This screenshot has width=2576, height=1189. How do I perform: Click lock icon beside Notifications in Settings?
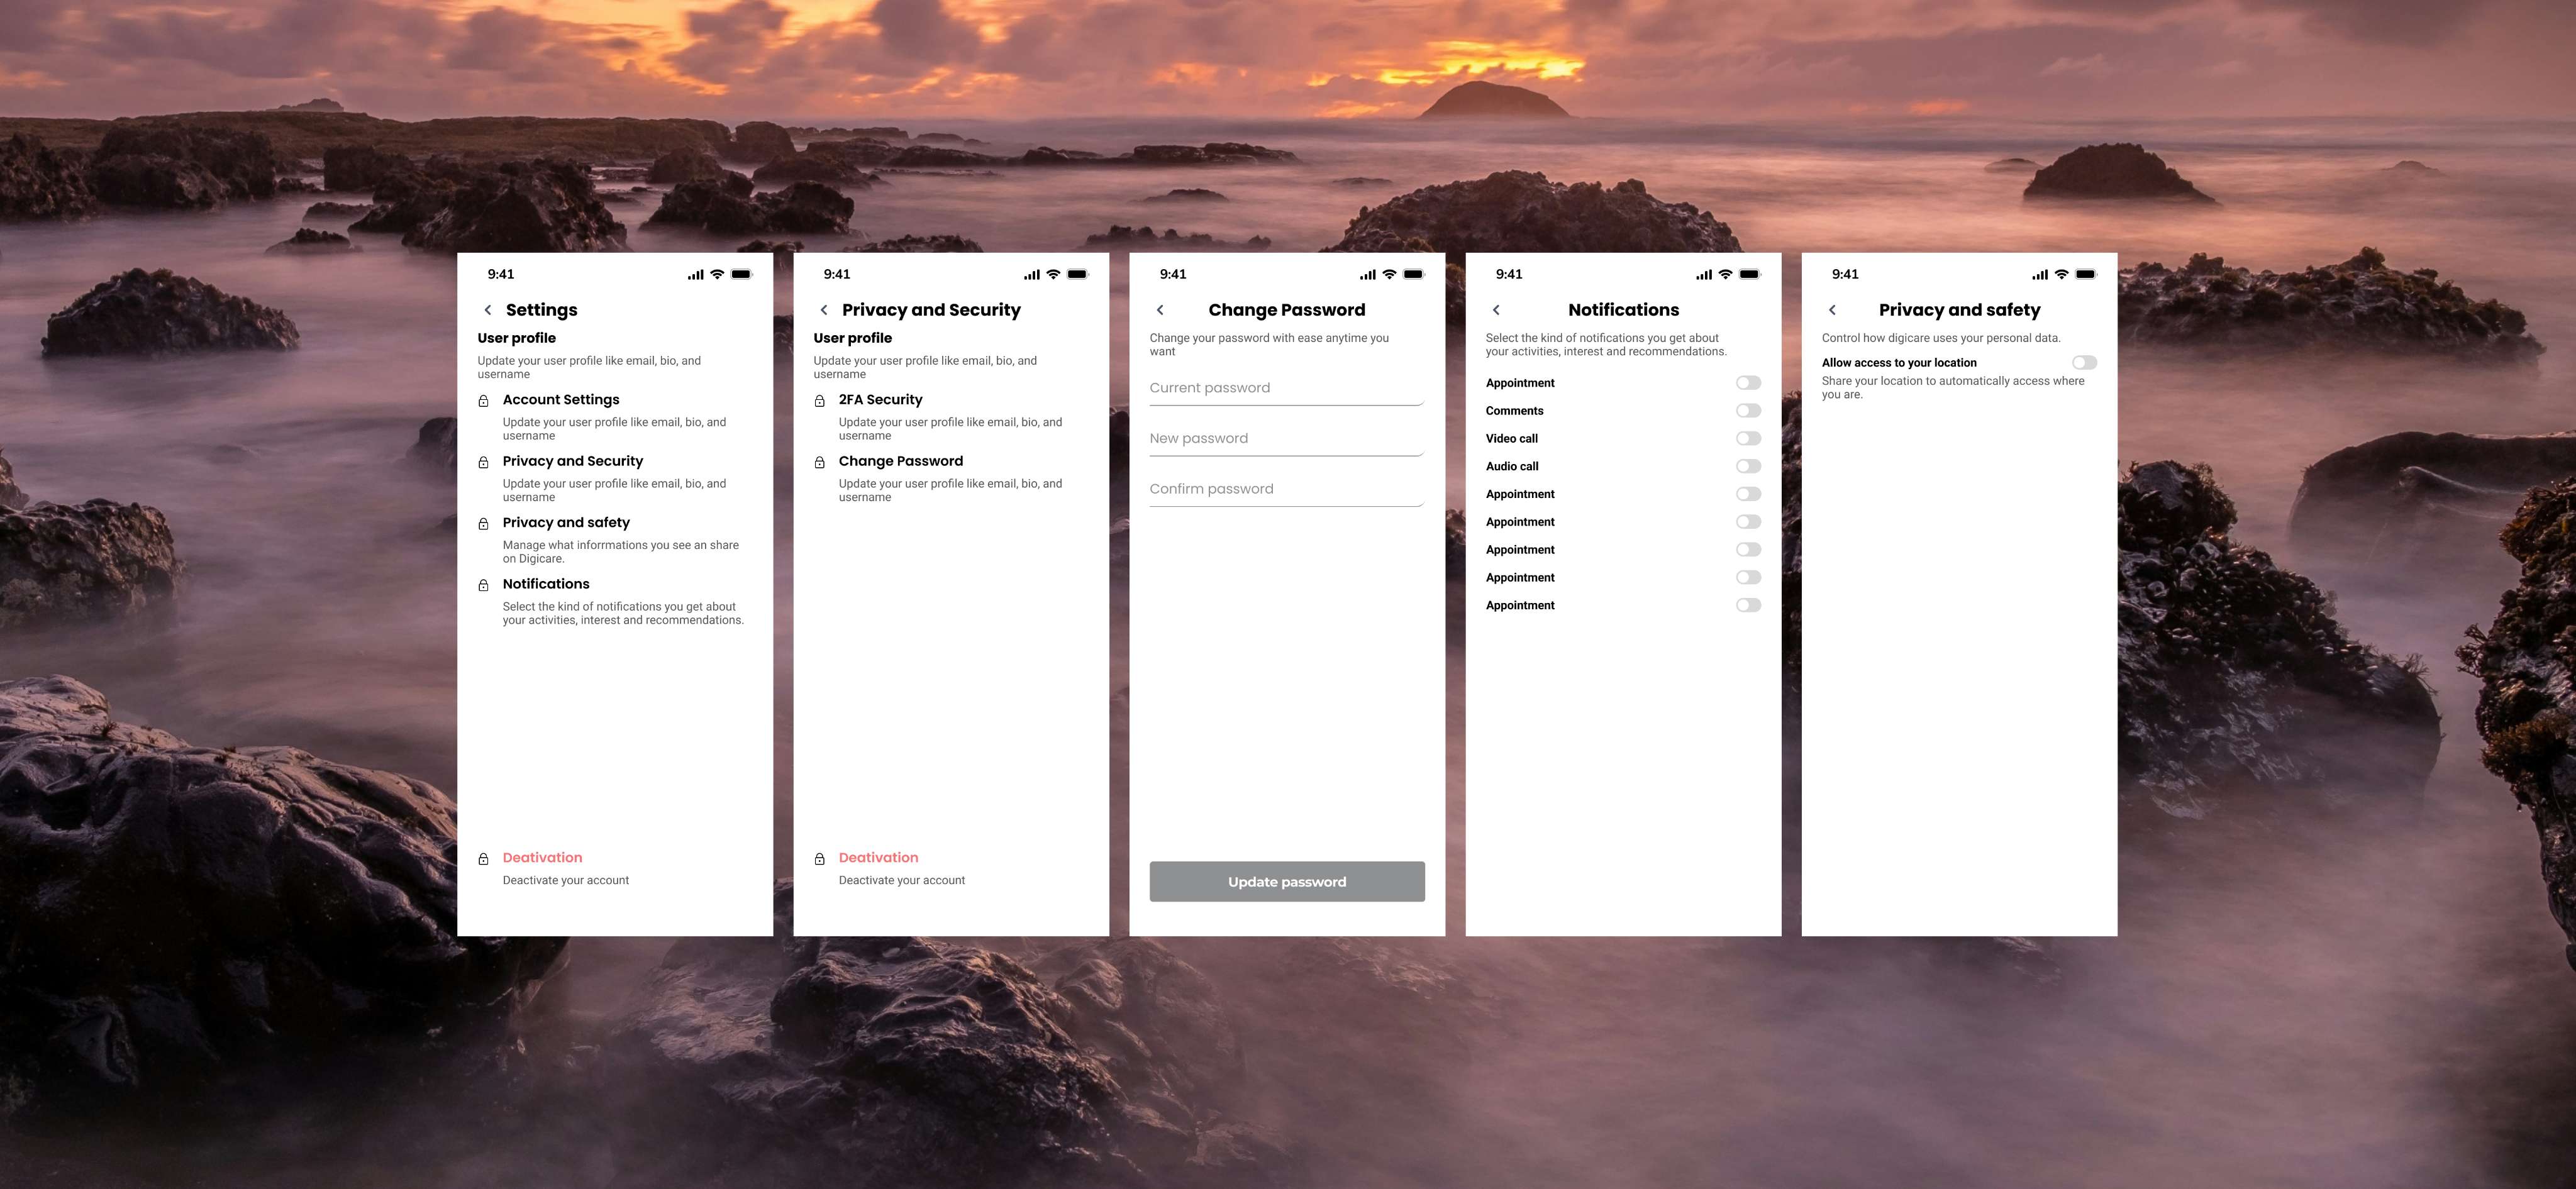coord(483,585)
